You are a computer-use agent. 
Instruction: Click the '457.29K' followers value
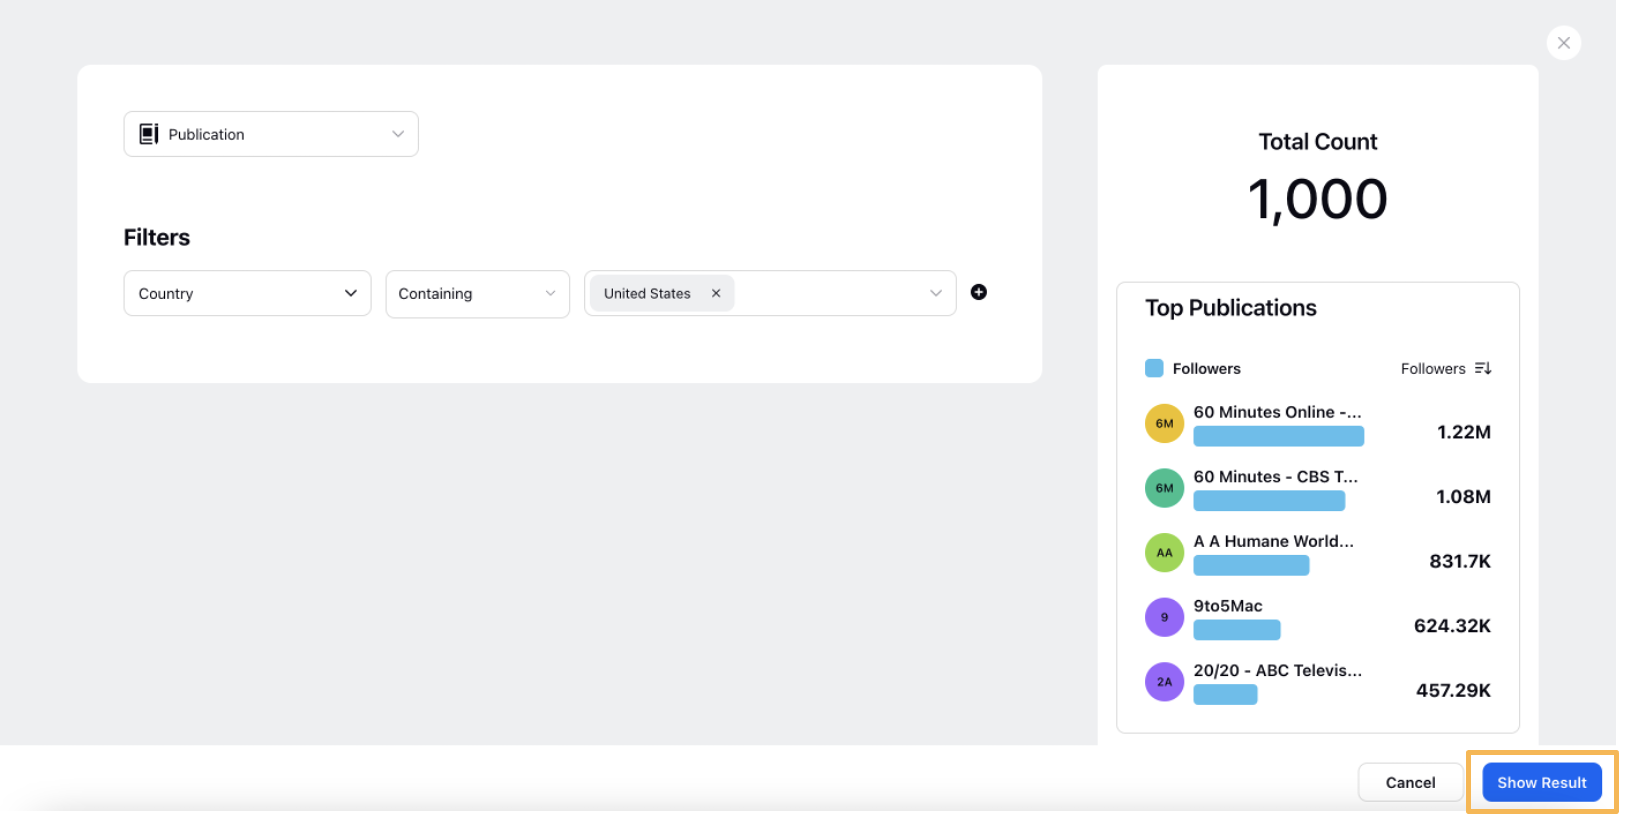[x=1453, y=690]
